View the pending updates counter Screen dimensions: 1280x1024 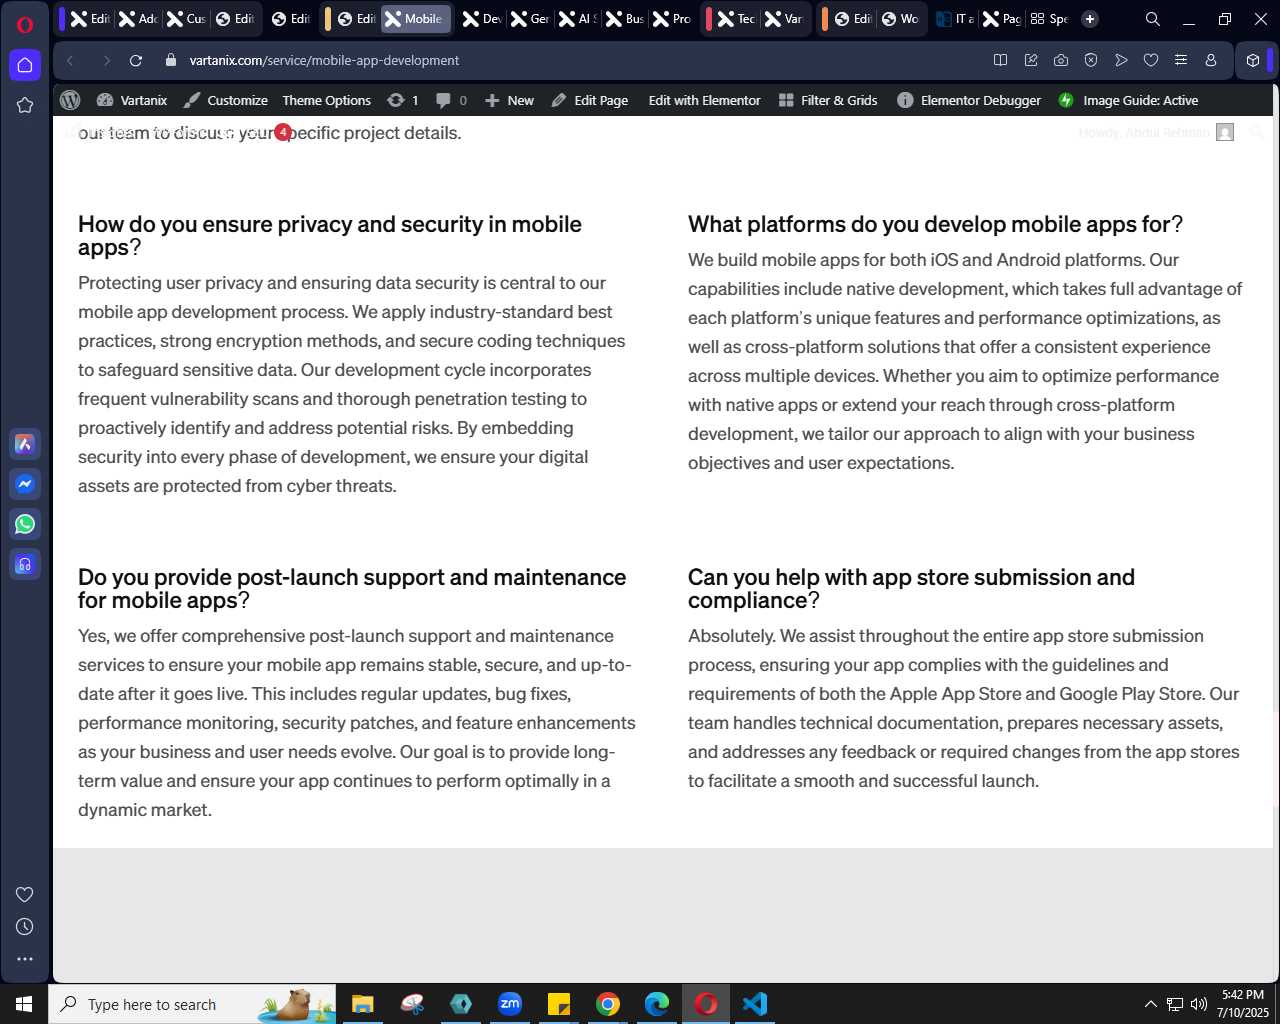click(403, 100)
